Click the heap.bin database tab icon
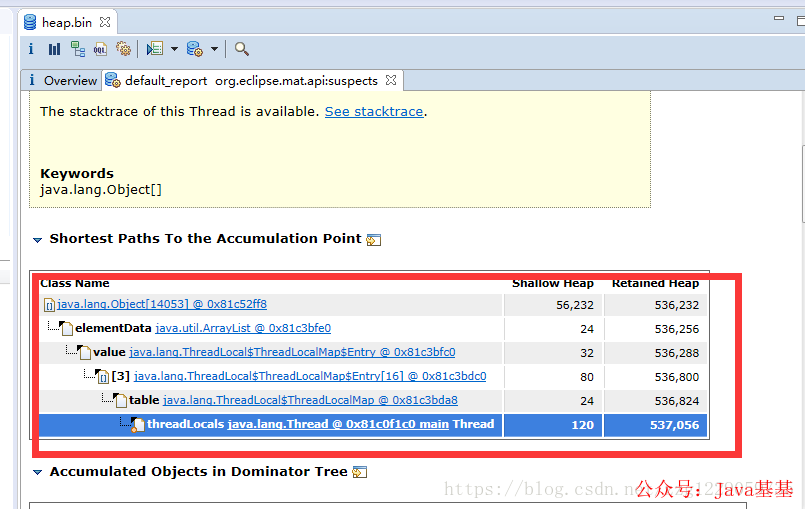This screenshot has height=509, width=805. pos(30,22)
